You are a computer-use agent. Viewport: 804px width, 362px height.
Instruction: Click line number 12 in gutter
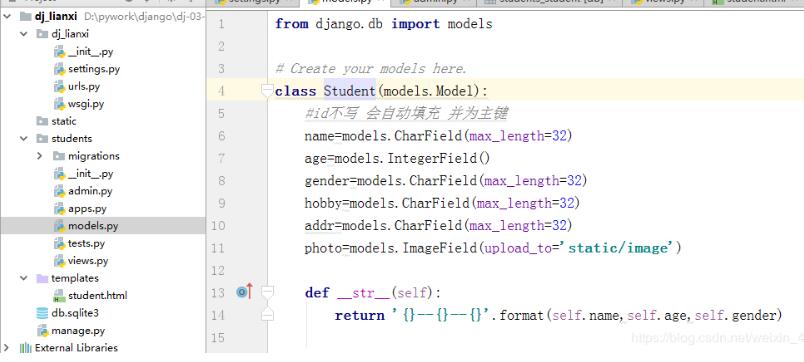(218, 270)
